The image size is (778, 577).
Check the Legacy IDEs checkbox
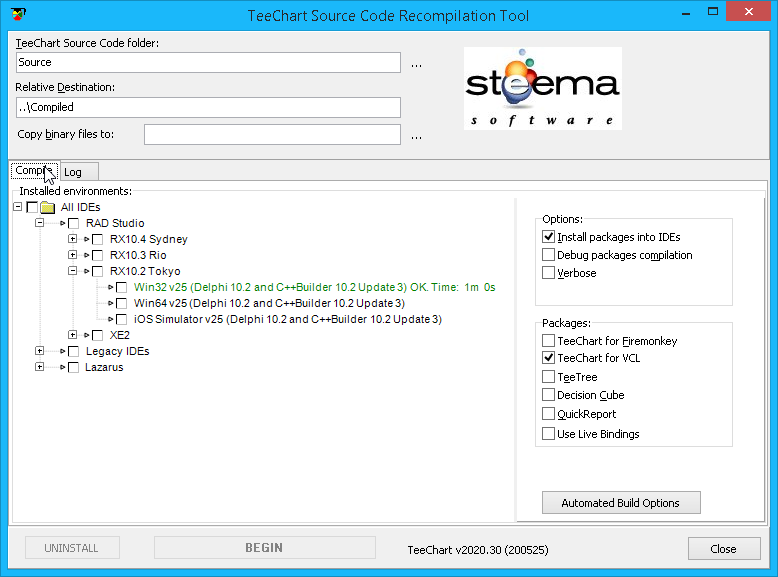(x=73, y=351)
